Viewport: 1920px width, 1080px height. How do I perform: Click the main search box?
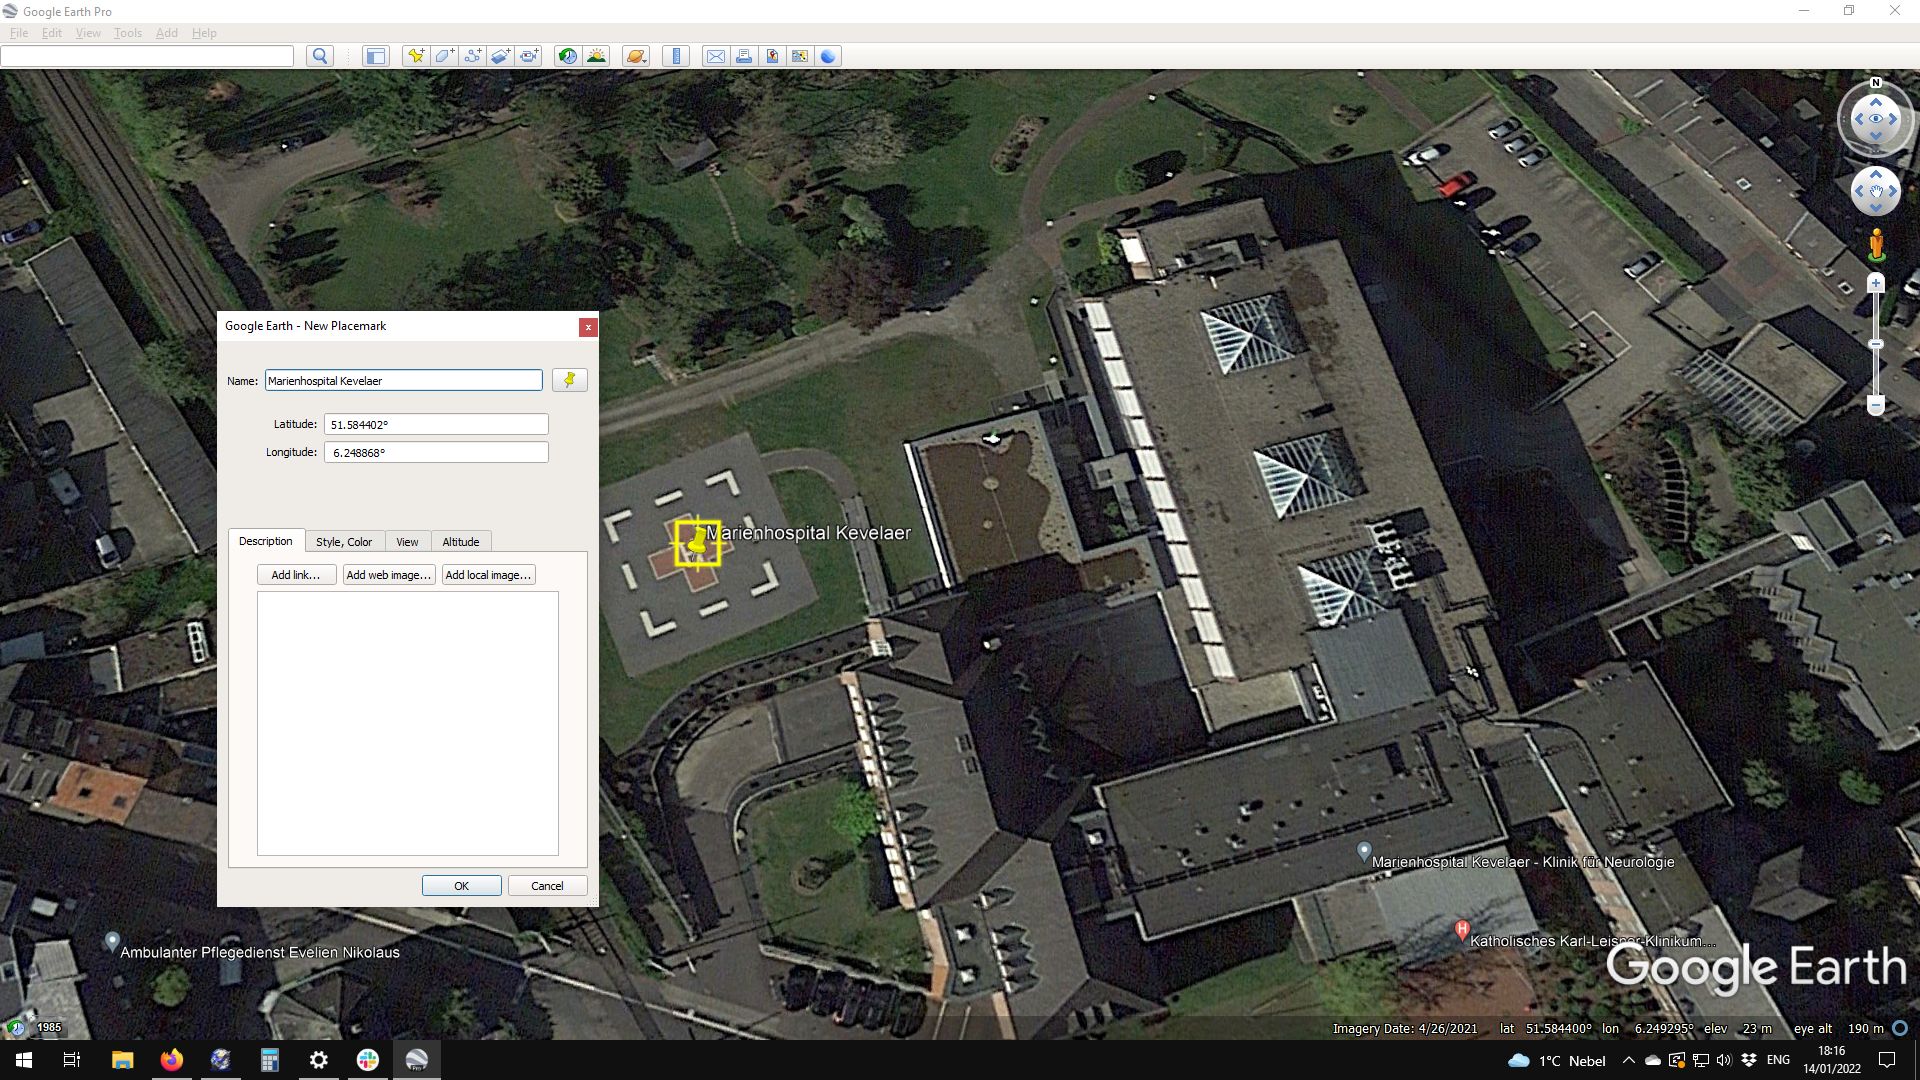coord(147,56)
